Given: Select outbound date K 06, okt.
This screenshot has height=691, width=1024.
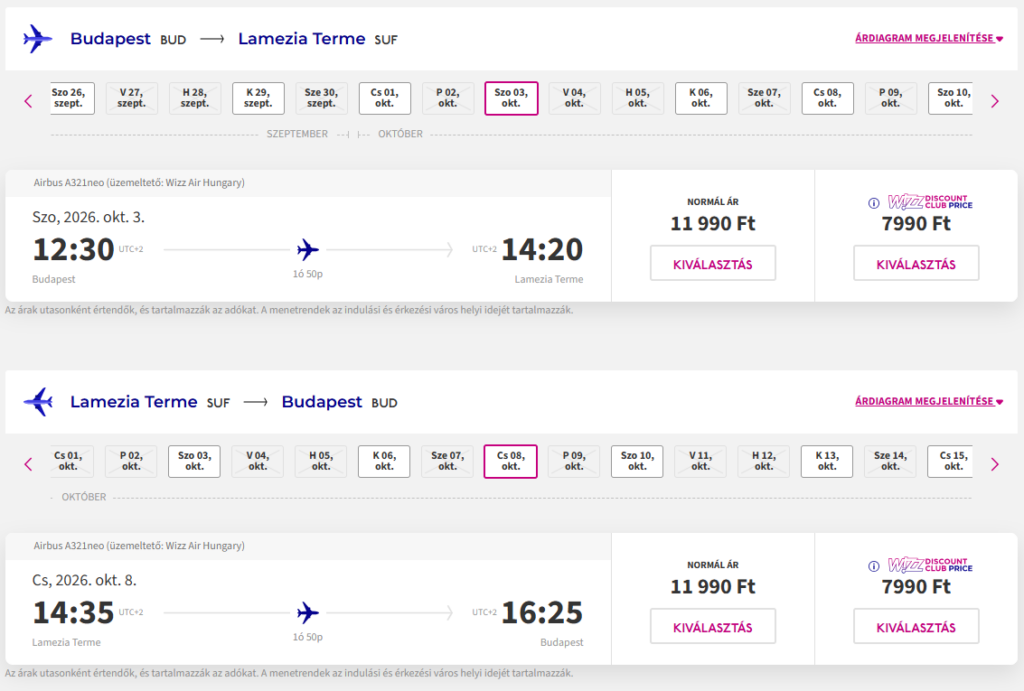Looking at the screenshot, I should 701,98.
